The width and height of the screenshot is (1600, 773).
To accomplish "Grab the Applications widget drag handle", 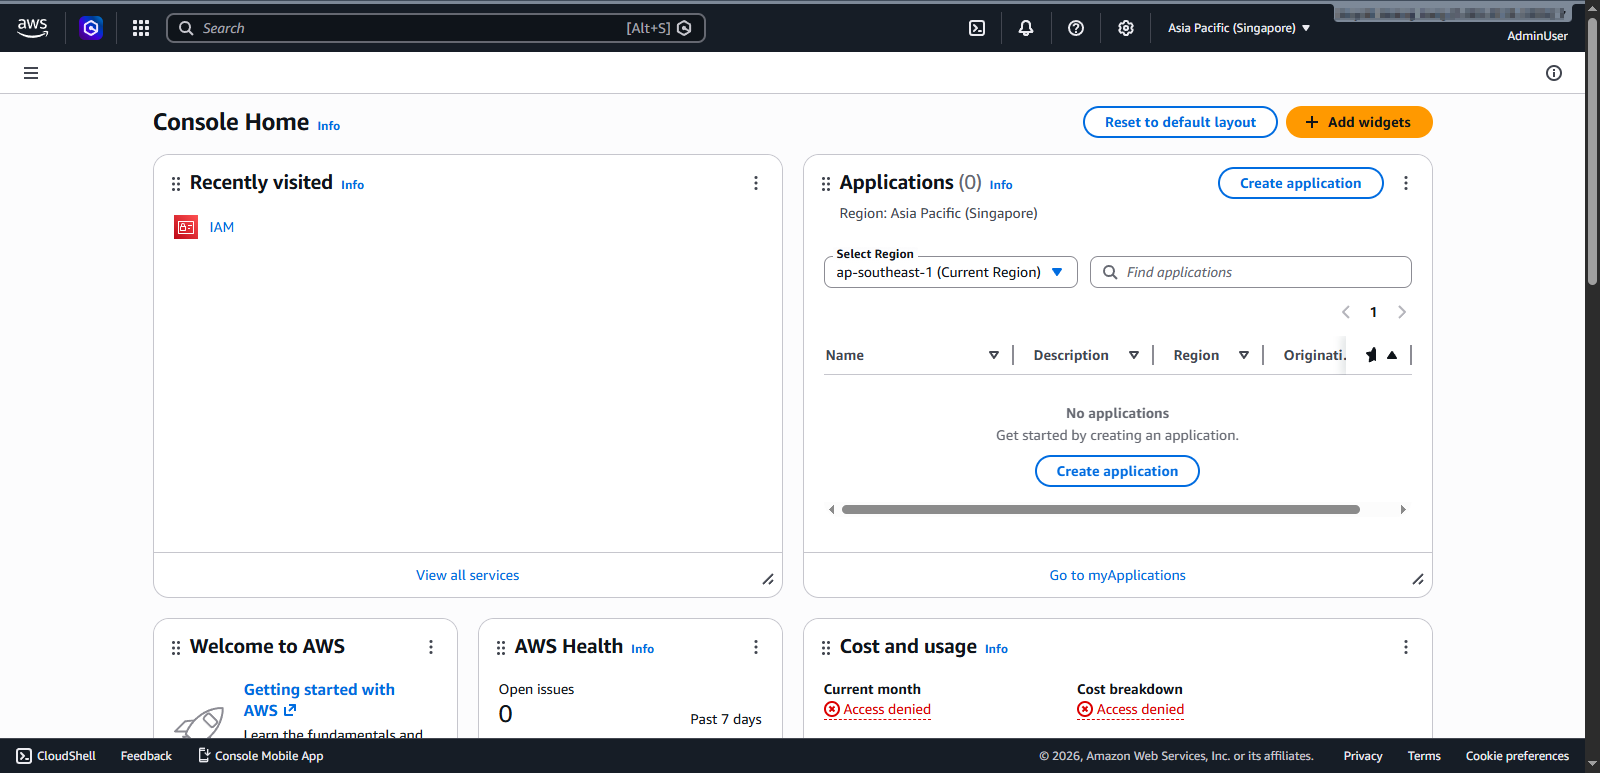I will coord(826,184).
